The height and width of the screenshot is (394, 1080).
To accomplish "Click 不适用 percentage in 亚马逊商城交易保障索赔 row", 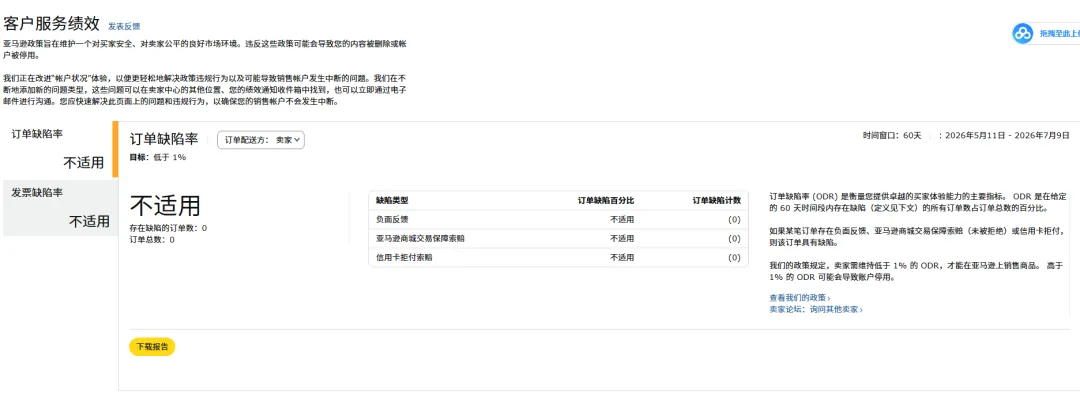I will 622,238.
